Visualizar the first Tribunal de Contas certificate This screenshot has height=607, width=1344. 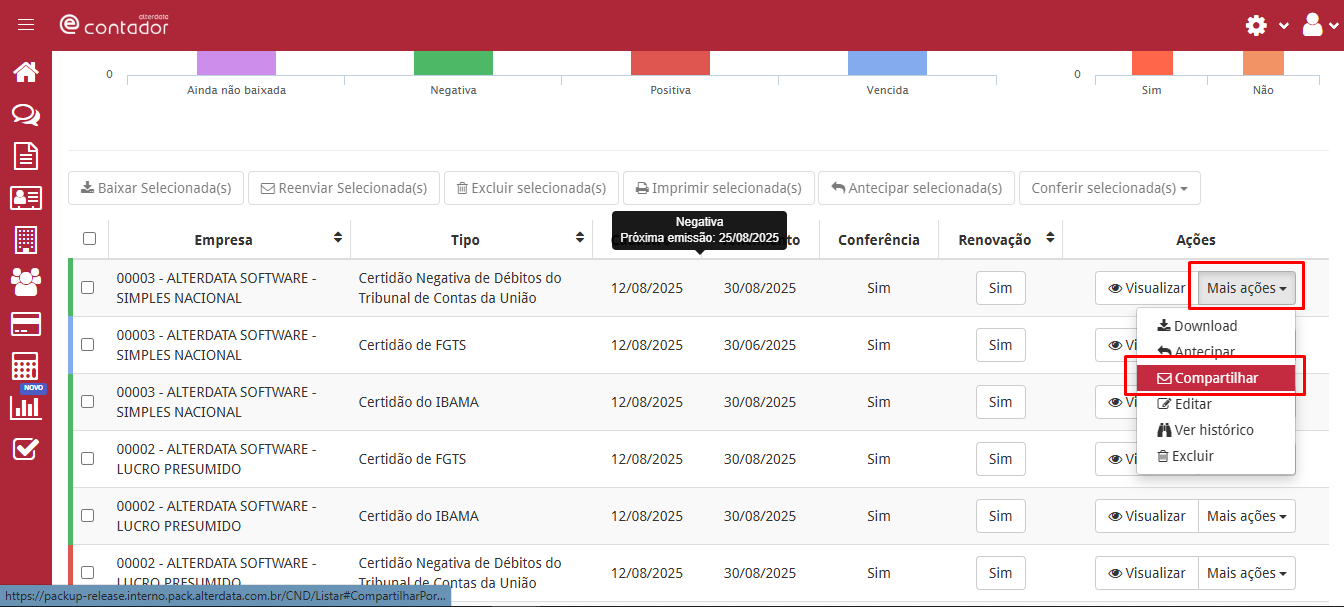1146,288
